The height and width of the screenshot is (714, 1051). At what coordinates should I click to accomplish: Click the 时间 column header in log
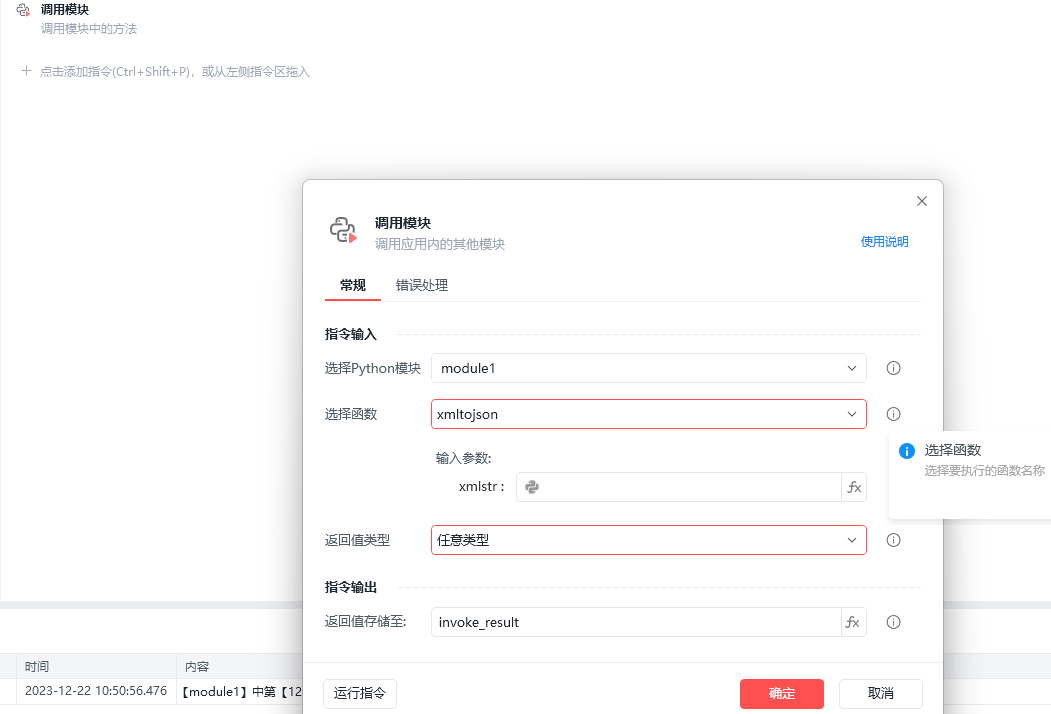pyautogui.click(x=37, y=666)
